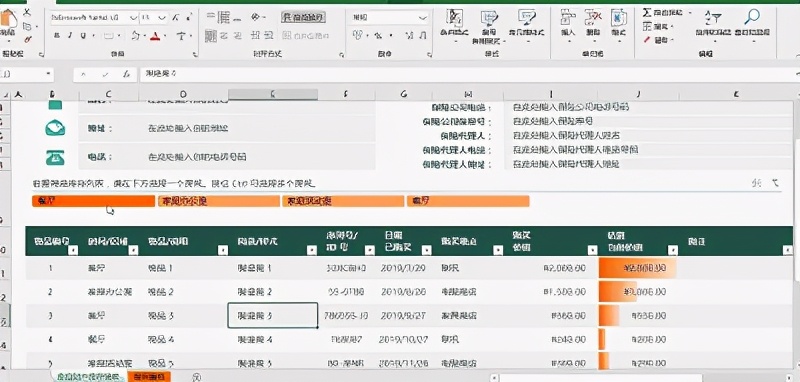Select the Format Painter brush
Image resolution: width=800 pixels, height=382 pixels.
click(28, 39)
